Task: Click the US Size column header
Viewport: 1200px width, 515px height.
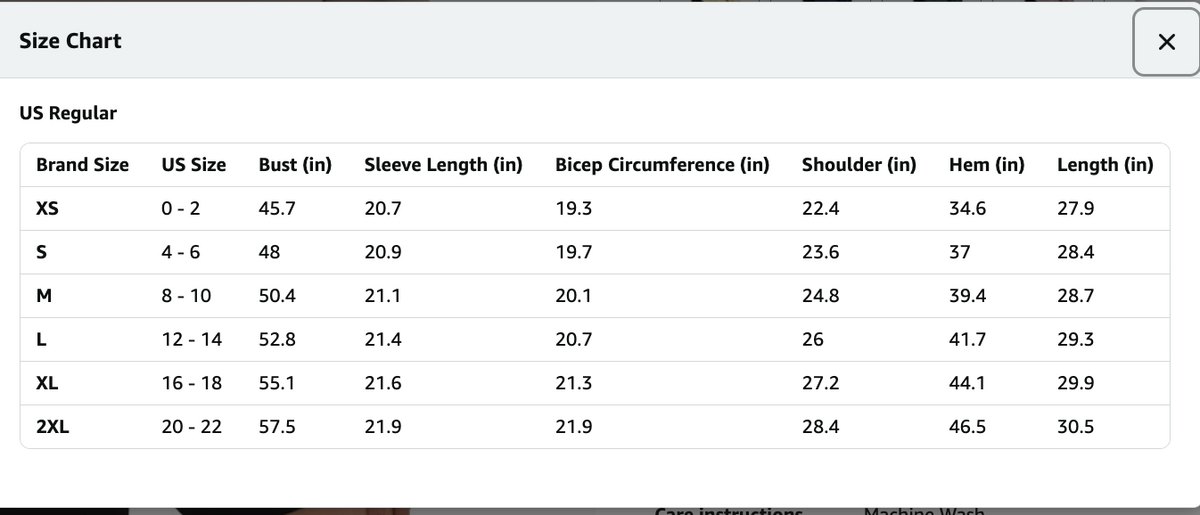Action: click(x=194, y=165)
